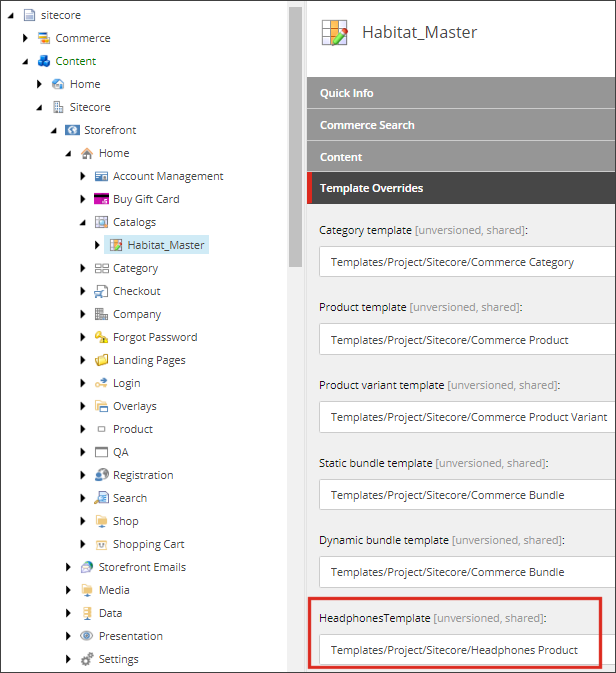Click the Landing Pages folder icon
Viewport: 616px width, 673px height.
(x=101, y=360)
